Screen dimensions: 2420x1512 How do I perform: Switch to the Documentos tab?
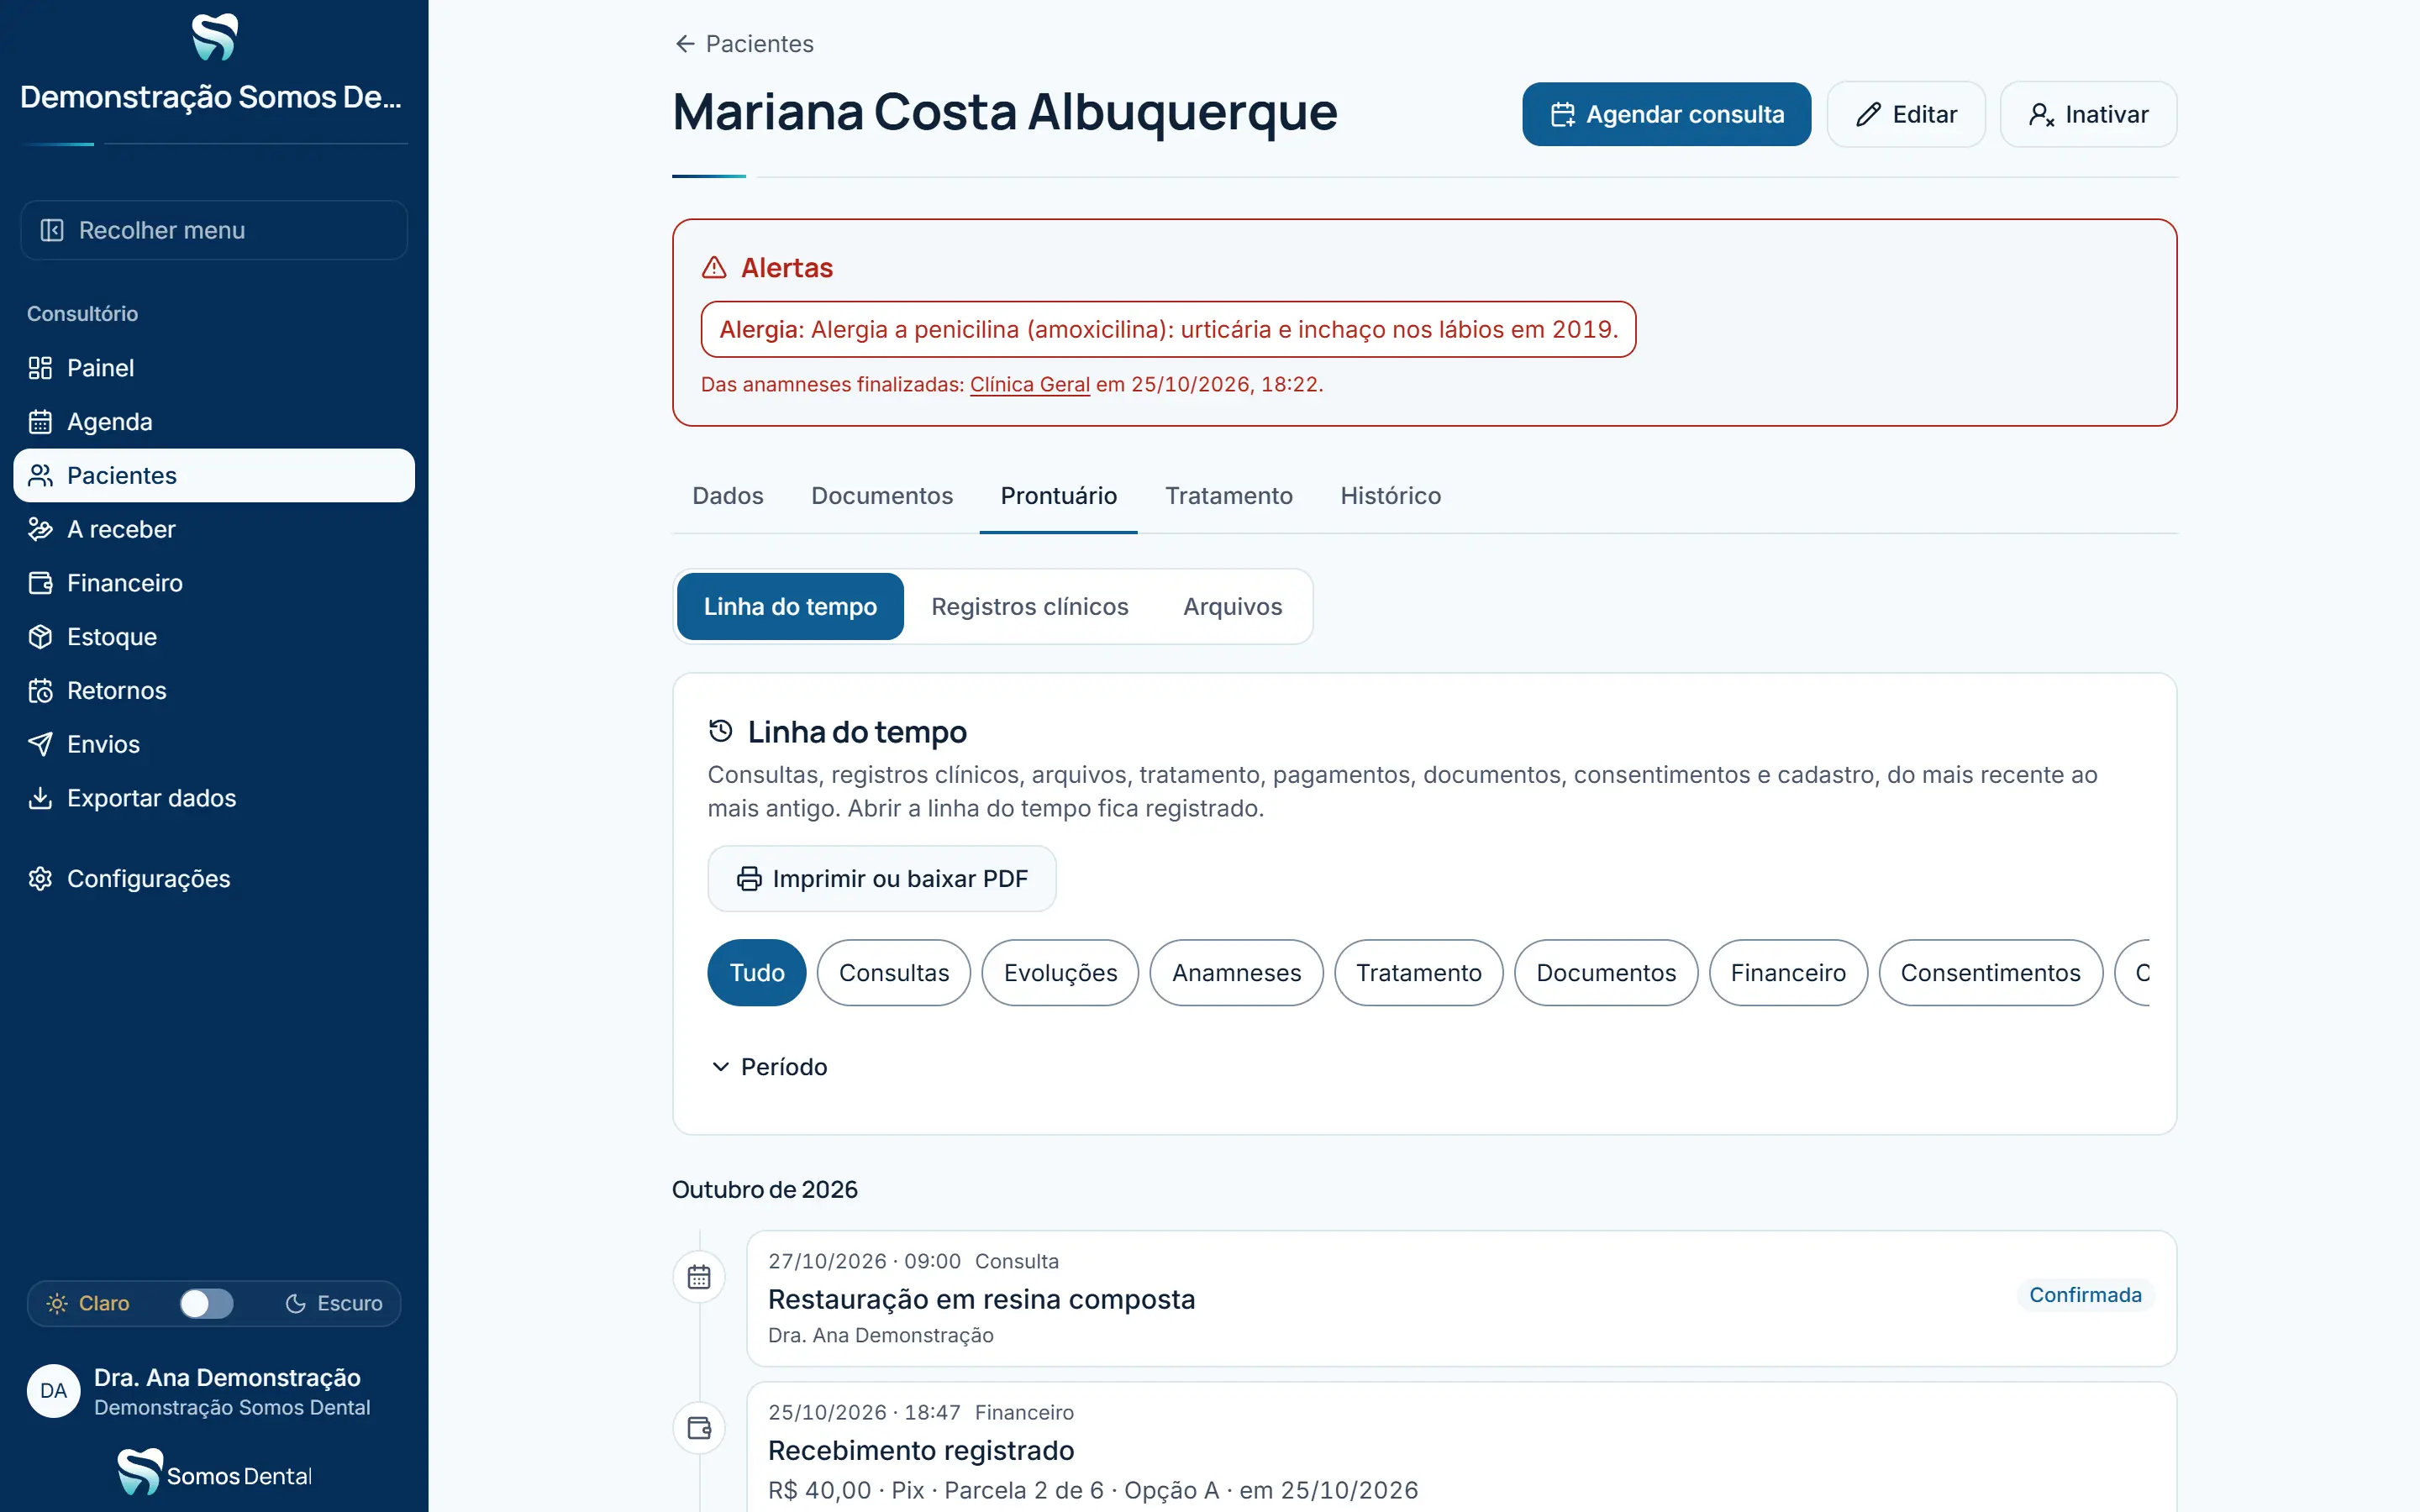882,496
